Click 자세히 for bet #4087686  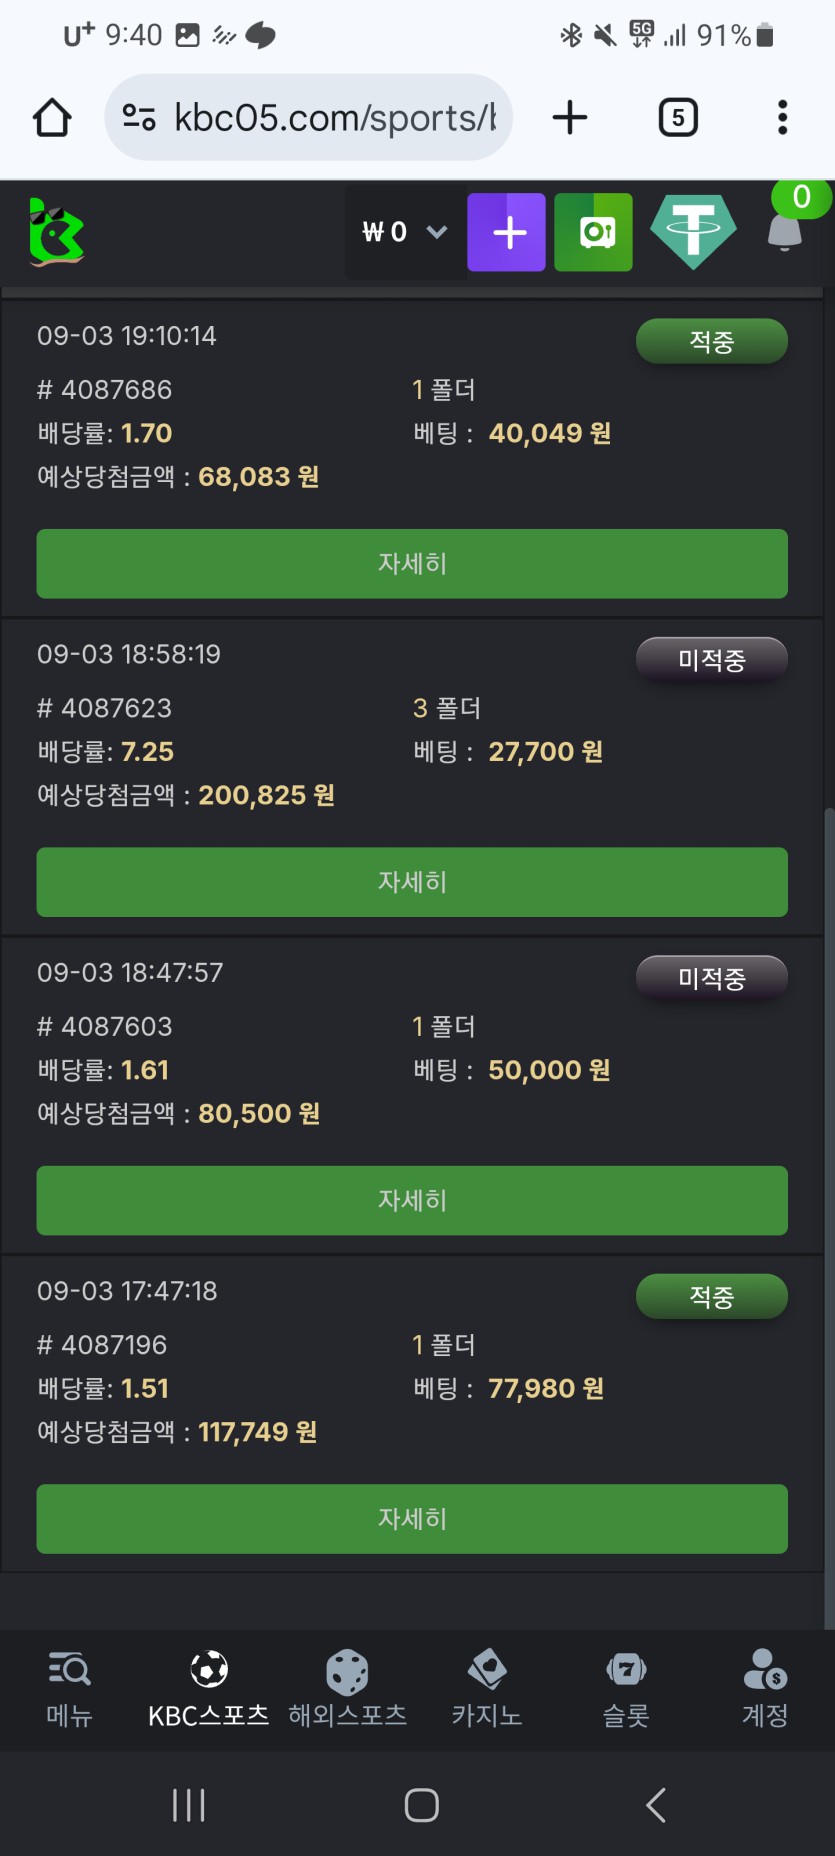tap(412, 564)
